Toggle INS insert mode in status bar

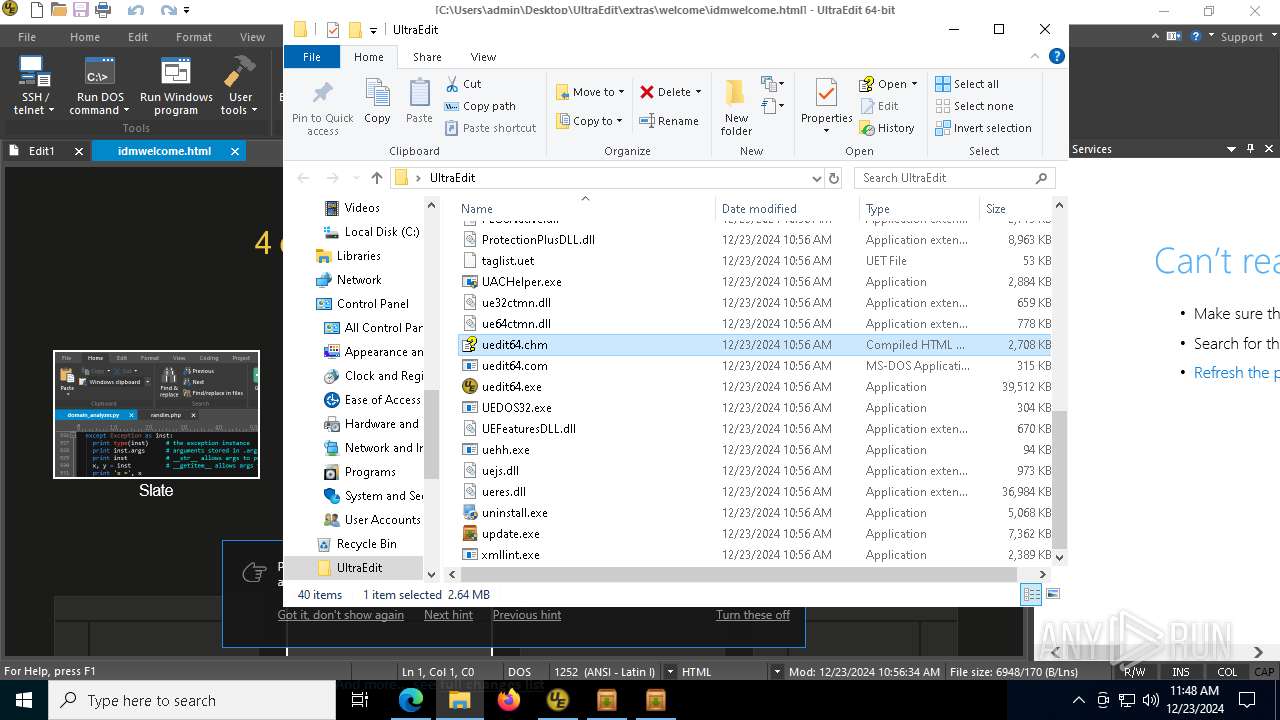point(1181,672)
